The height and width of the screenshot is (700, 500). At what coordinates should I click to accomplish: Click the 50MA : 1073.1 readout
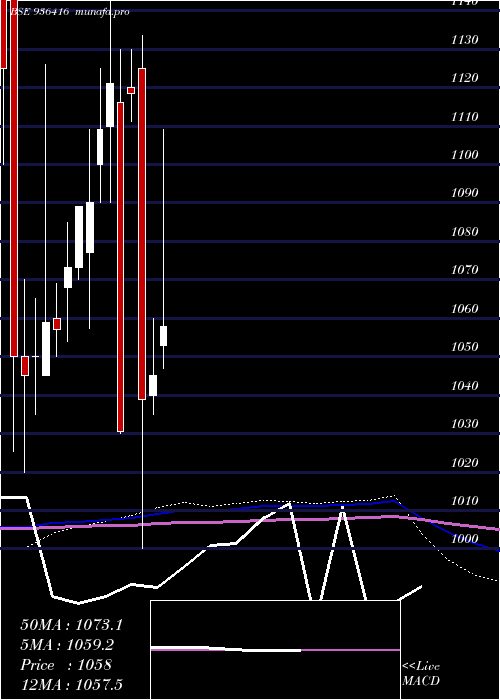click(x=71, y=625)
